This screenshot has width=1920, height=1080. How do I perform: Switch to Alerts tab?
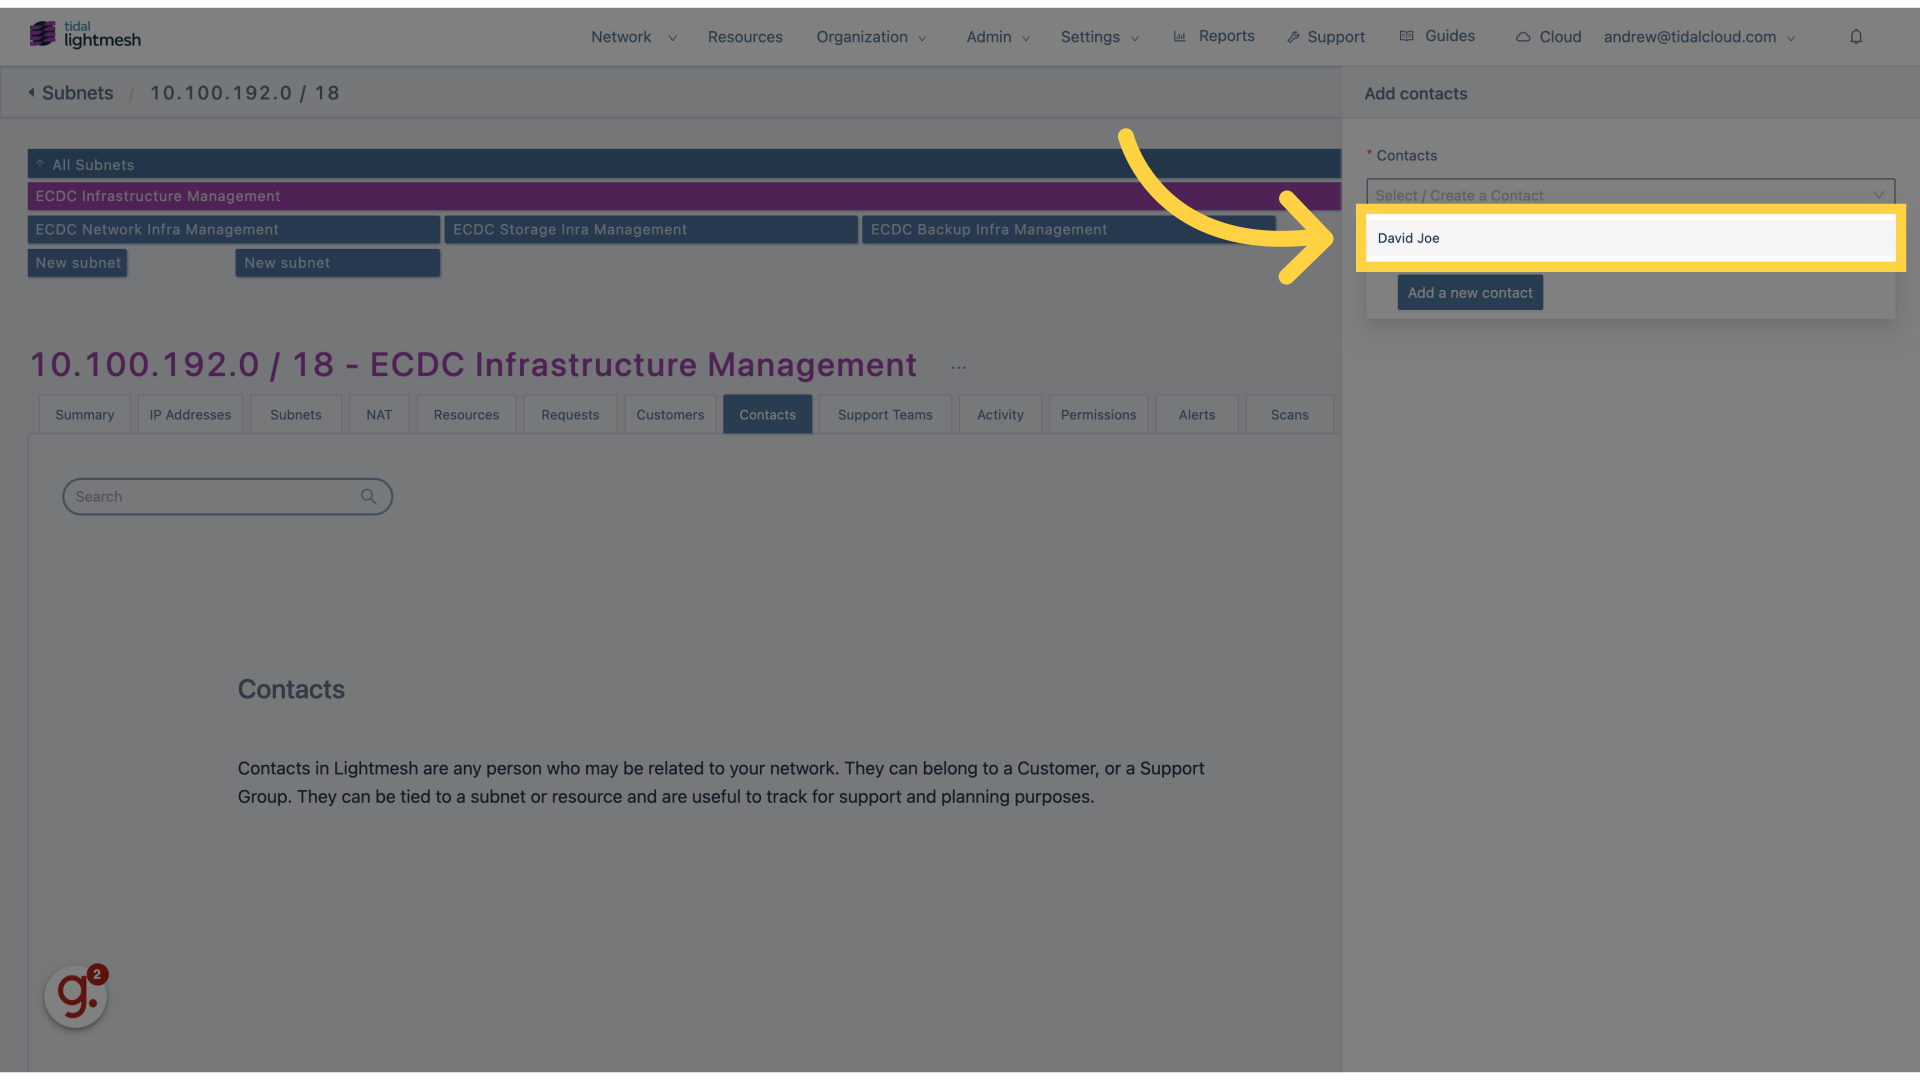[1197, 415]
